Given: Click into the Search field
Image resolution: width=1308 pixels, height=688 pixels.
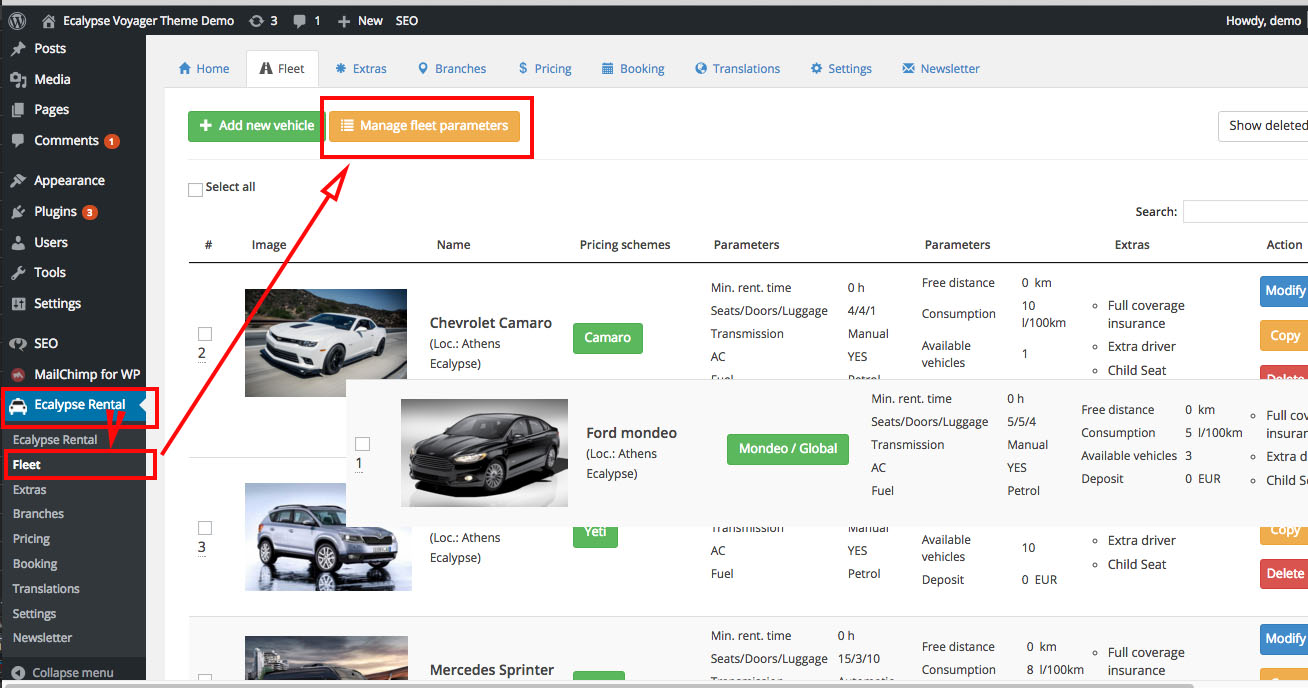Looking at the screenshot, I should click(1245, 212).
